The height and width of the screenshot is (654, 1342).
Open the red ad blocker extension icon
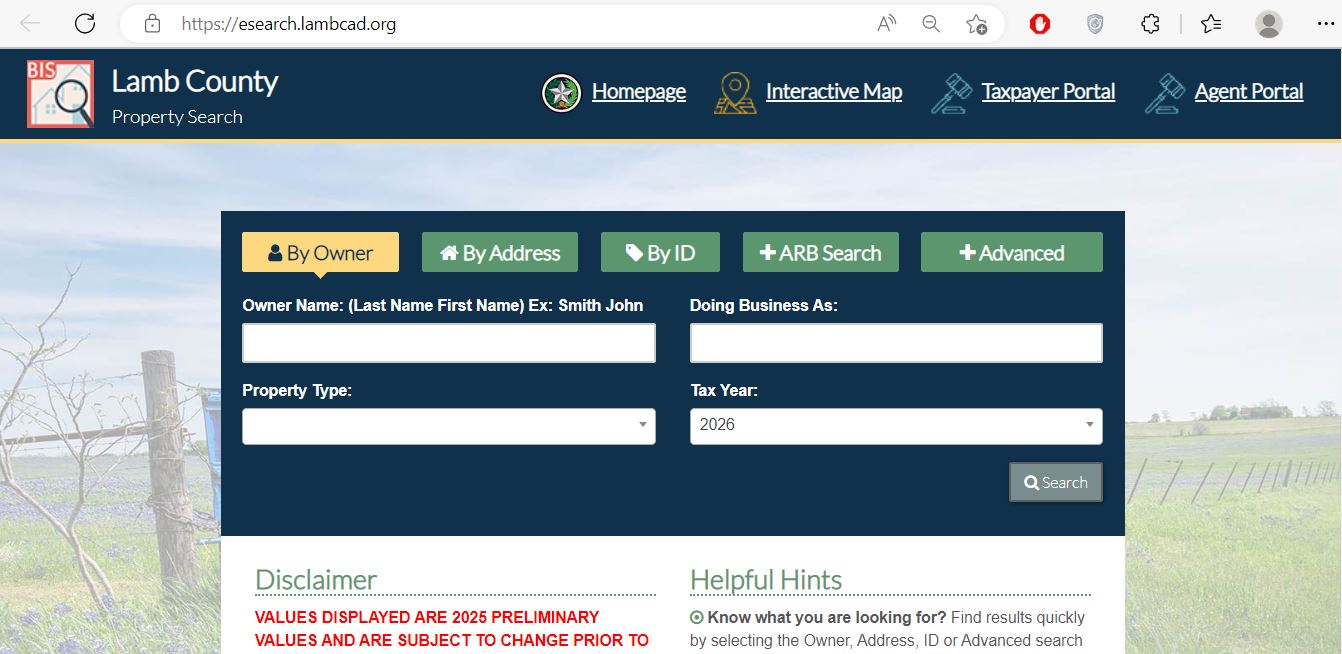1040,24
